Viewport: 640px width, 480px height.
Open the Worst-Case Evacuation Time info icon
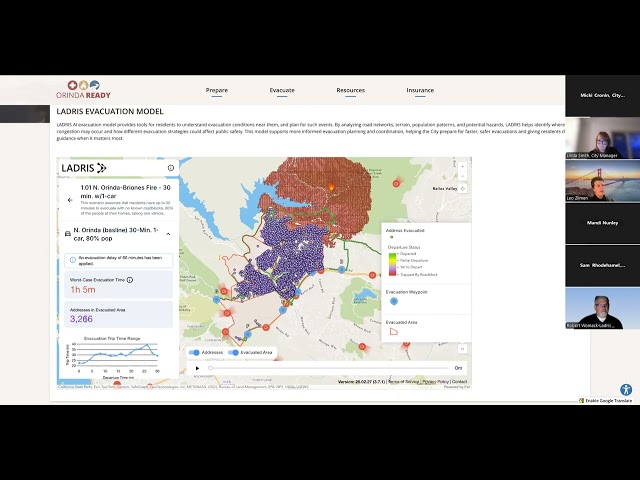(130, 280)
